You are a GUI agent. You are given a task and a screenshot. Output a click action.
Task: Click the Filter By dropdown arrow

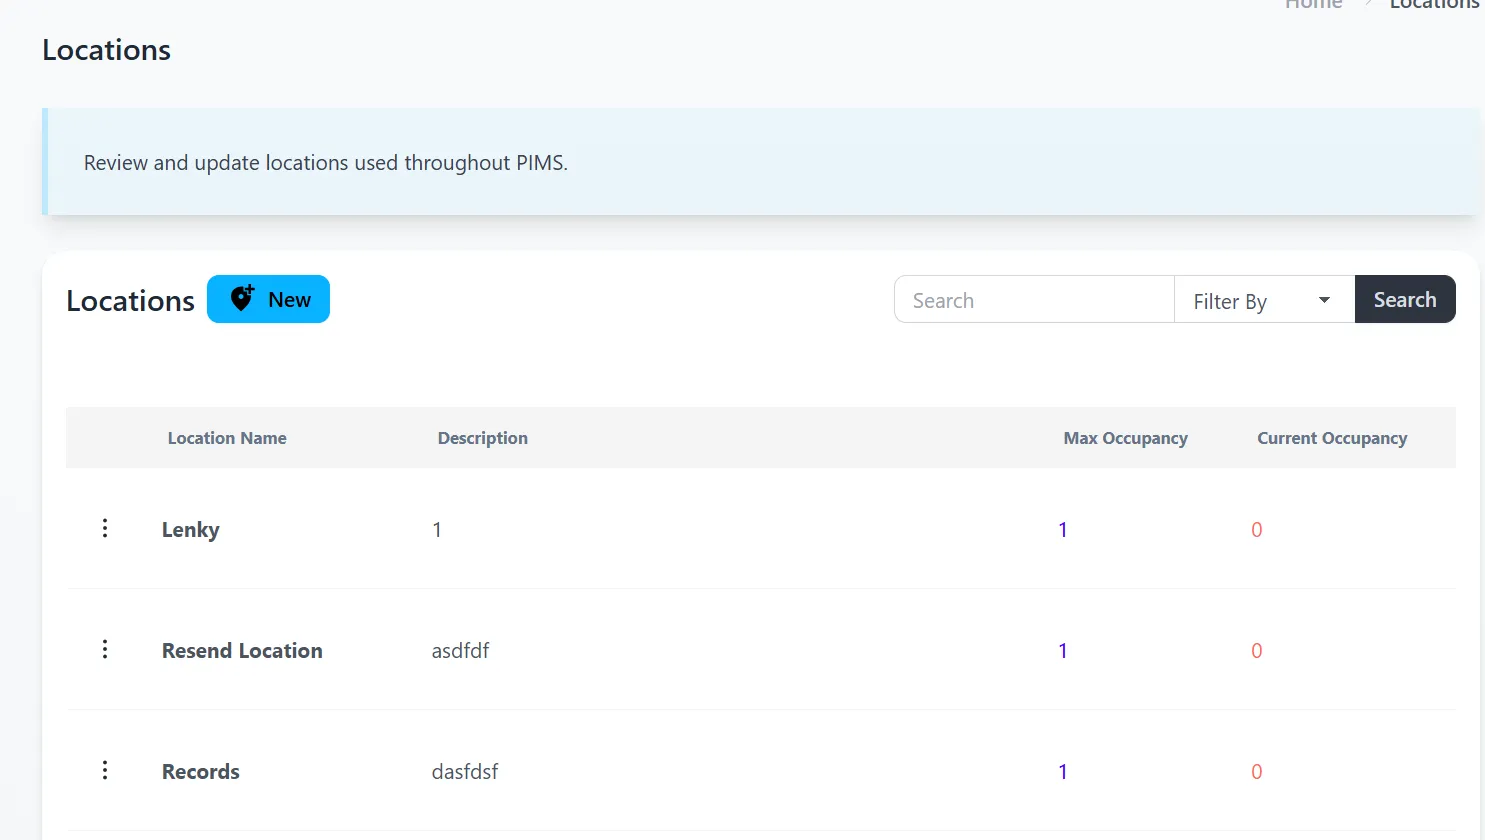click(1324, 300)
